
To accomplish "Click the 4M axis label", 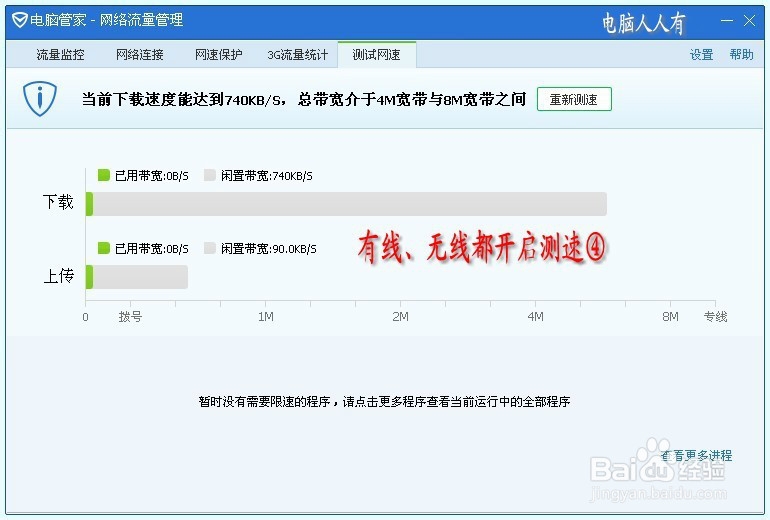I will pos(535,317).
